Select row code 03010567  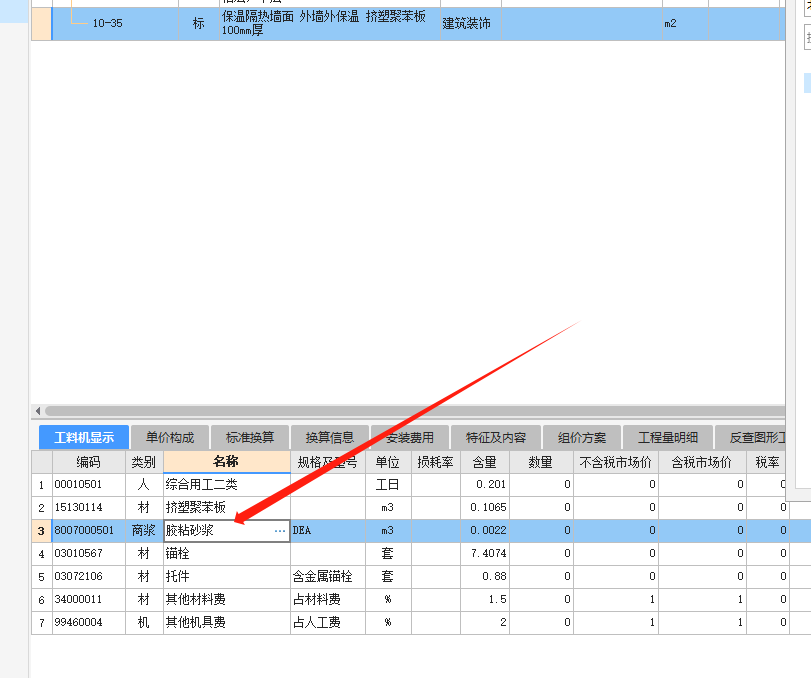click(x=88, y=553)
